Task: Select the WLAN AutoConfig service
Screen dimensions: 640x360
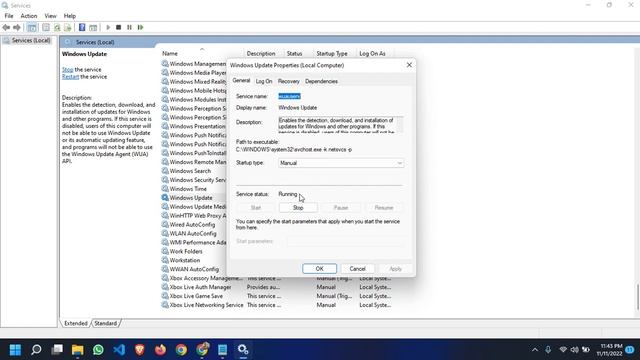Action: pos(193,233)
